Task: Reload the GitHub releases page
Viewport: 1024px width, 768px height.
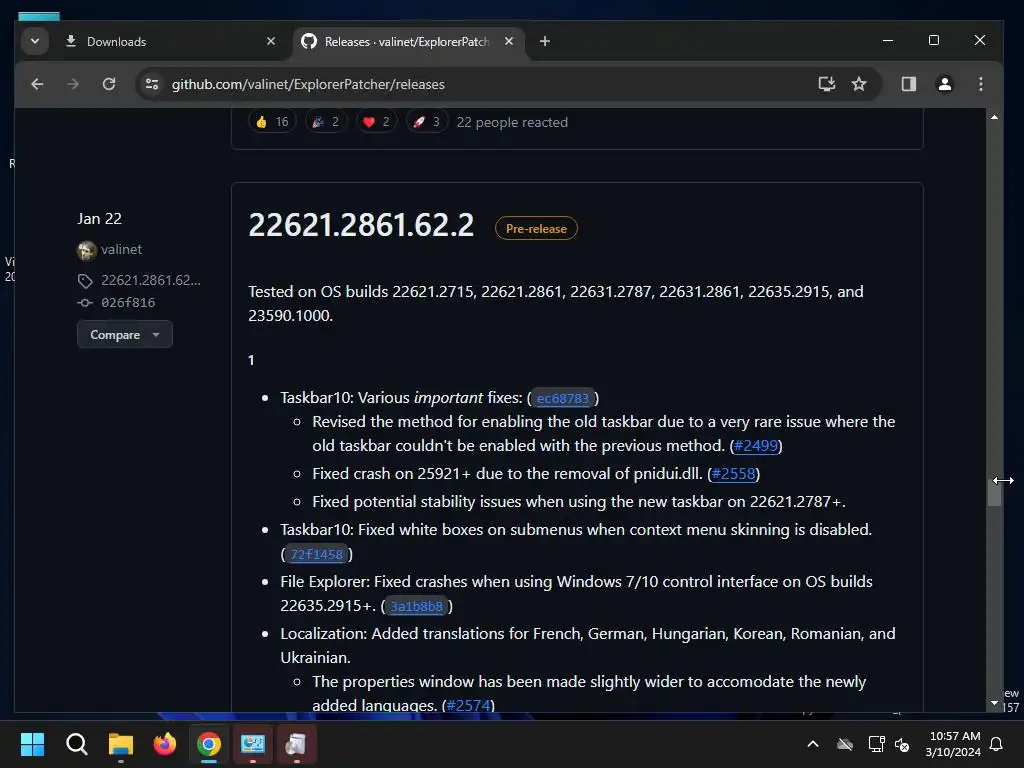Action: [x=109, y=84]
